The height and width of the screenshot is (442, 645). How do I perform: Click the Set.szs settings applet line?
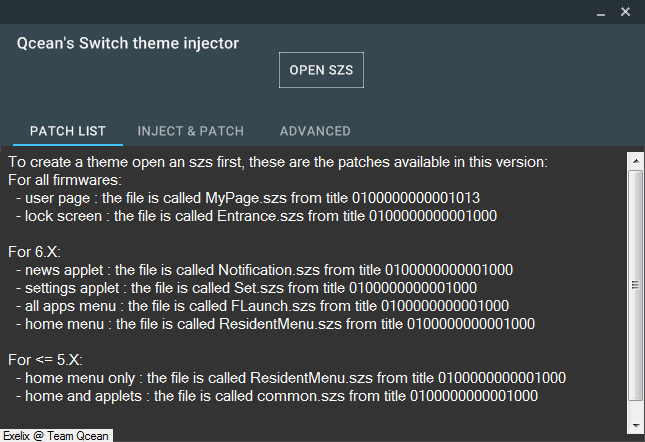(247, 288)
